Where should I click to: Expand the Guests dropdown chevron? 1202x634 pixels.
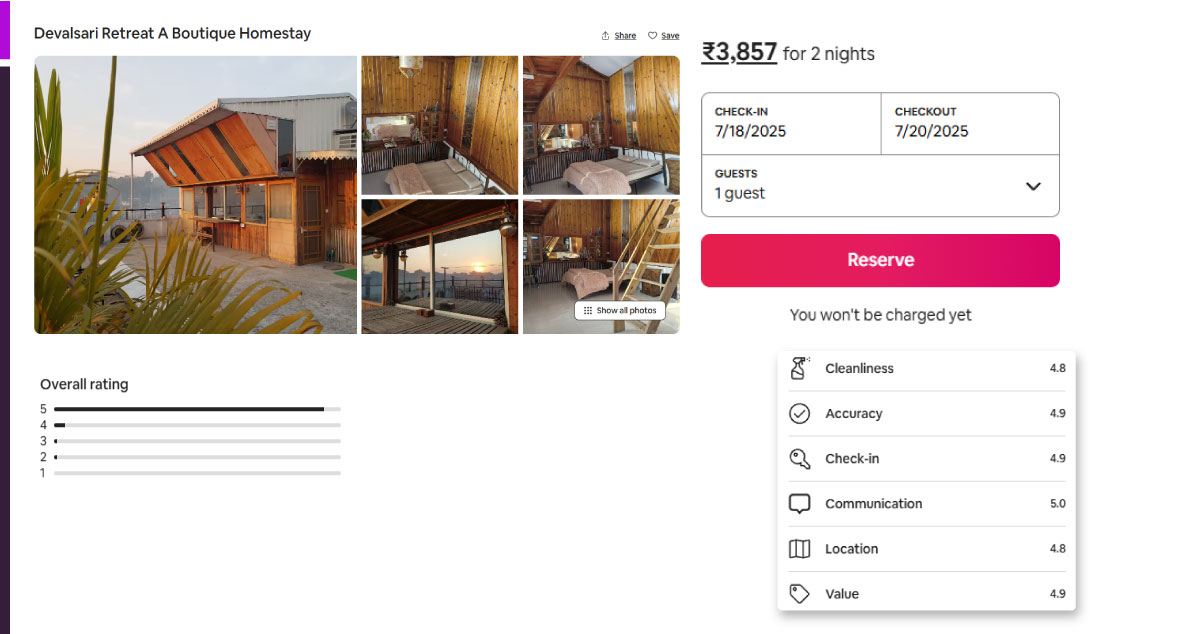1033,186
